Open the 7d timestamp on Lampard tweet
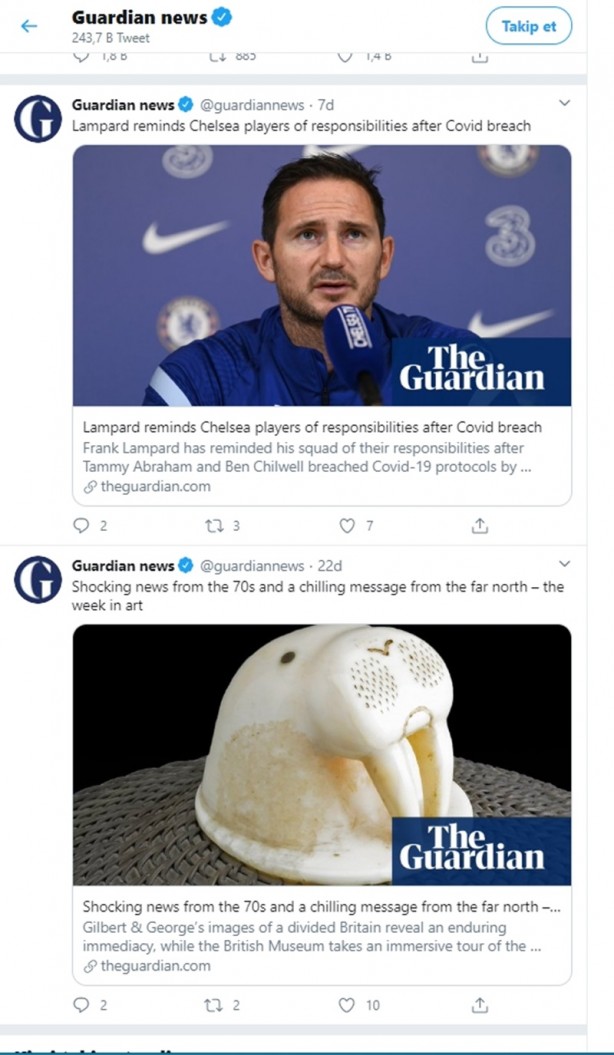 tap(325, 105)
